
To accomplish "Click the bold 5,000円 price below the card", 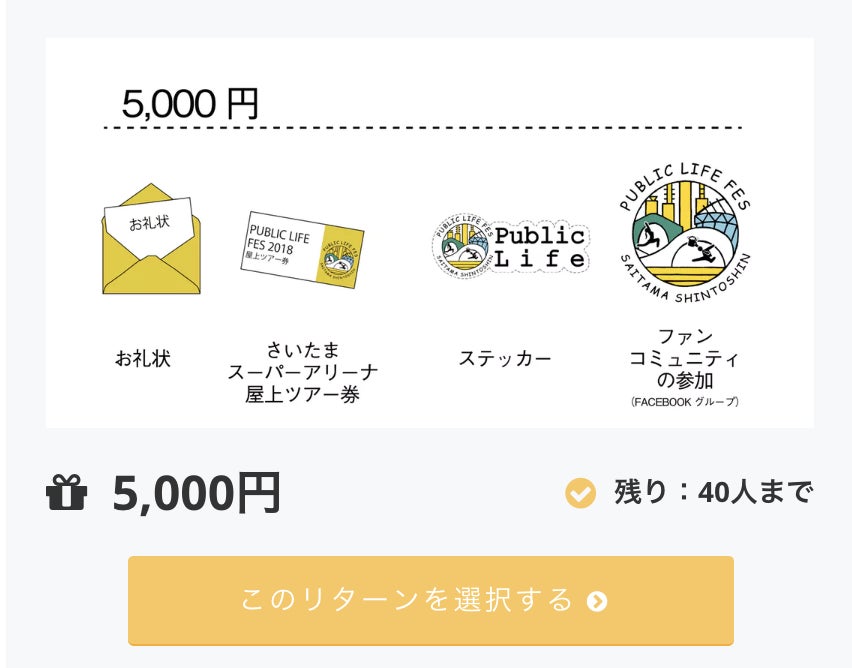I will (196, 492).
